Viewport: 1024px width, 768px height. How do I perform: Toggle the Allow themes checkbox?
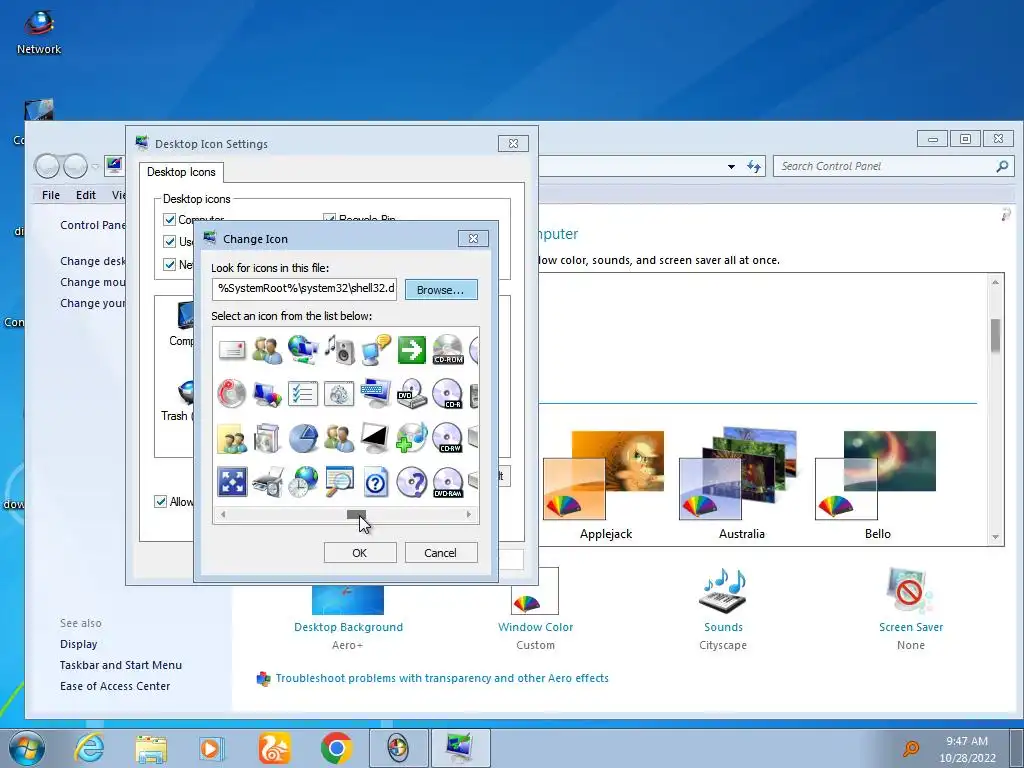(x=161, y=502)
